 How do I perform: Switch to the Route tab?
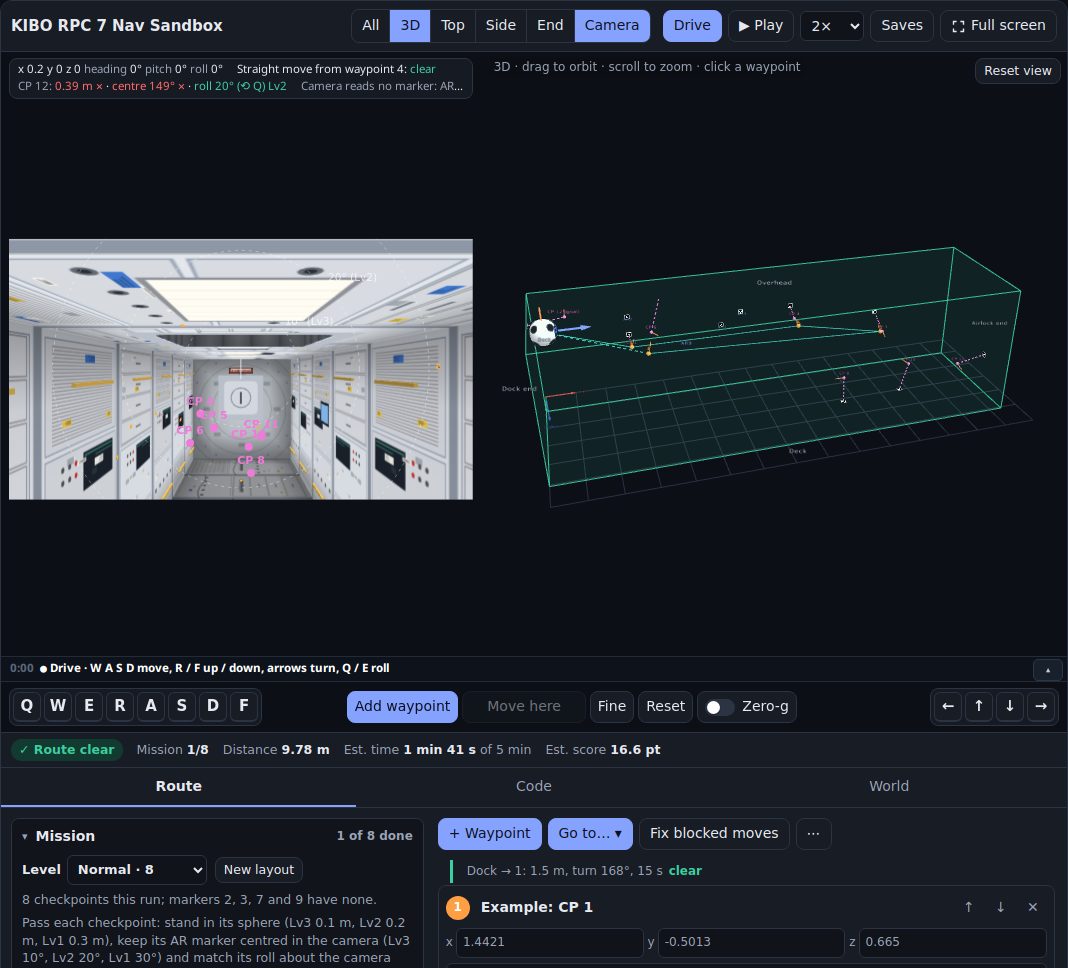tap(178, 786)
